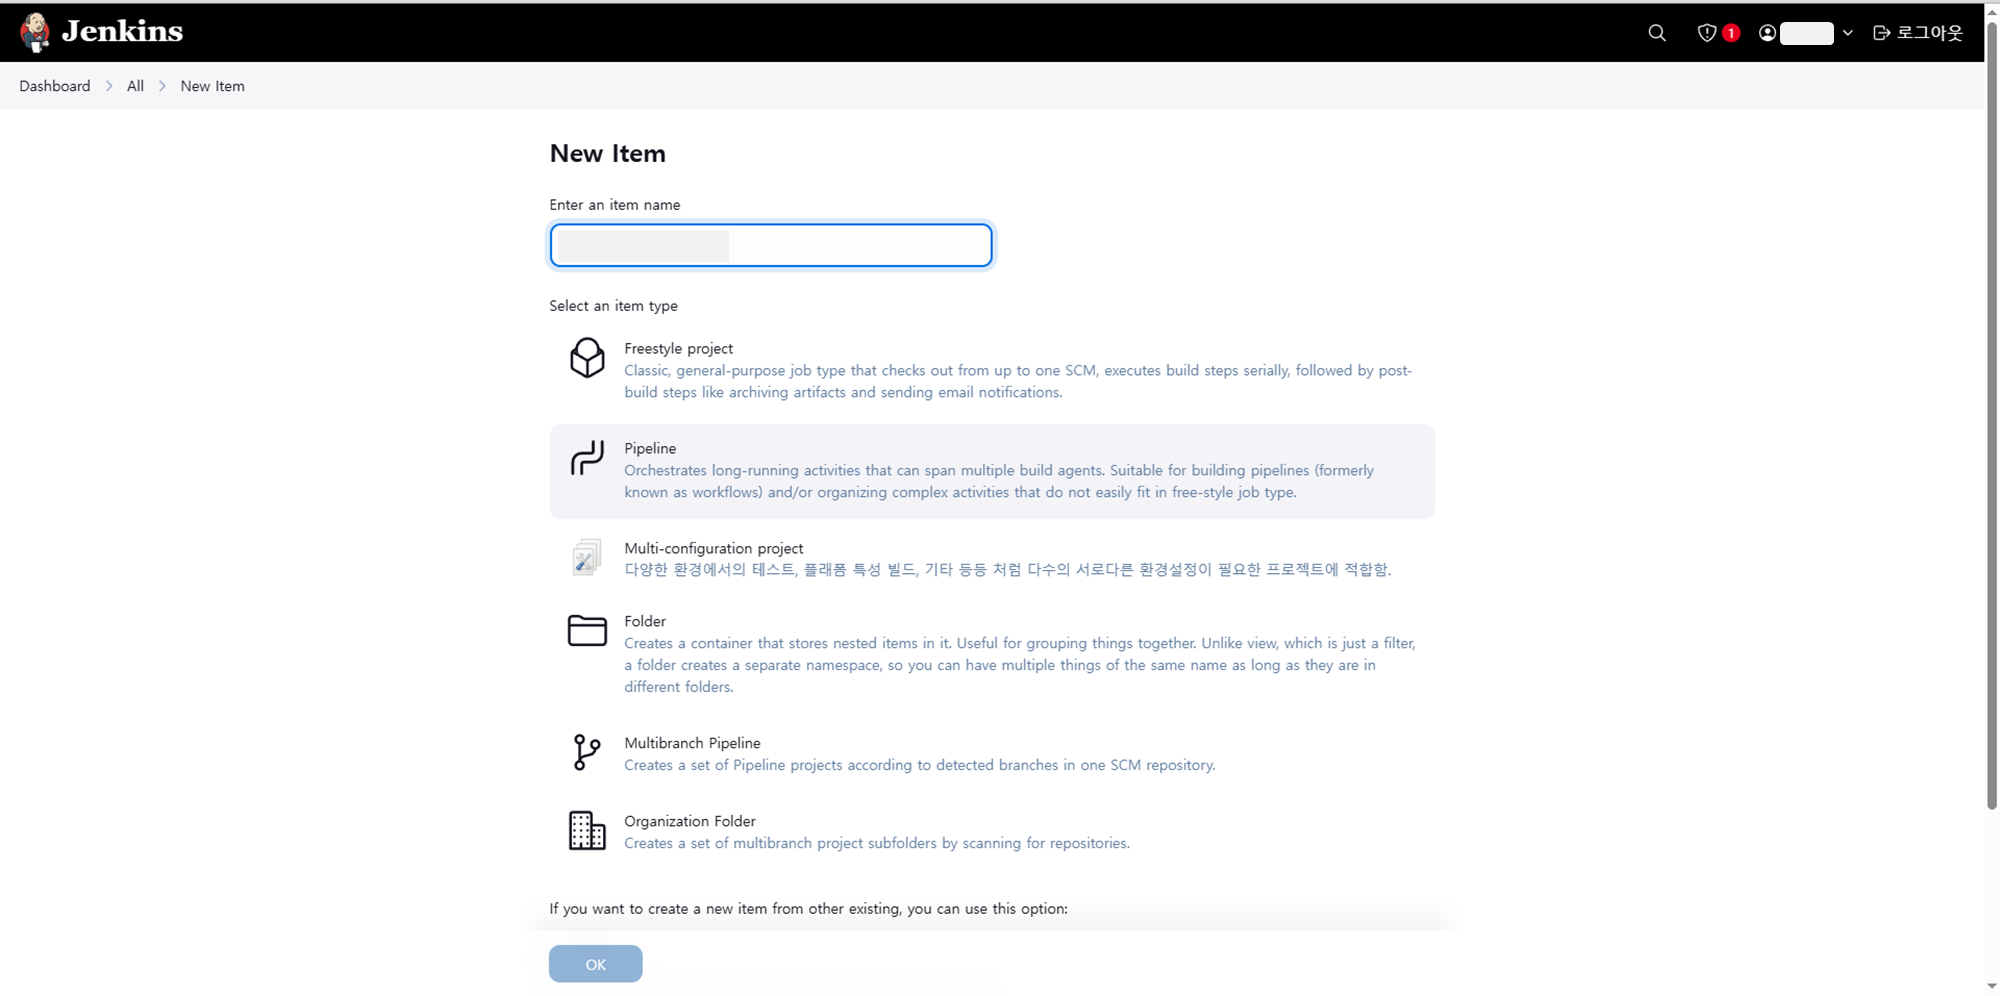
Task: Click the user account avatar icon
Action: coord(1767,33)
